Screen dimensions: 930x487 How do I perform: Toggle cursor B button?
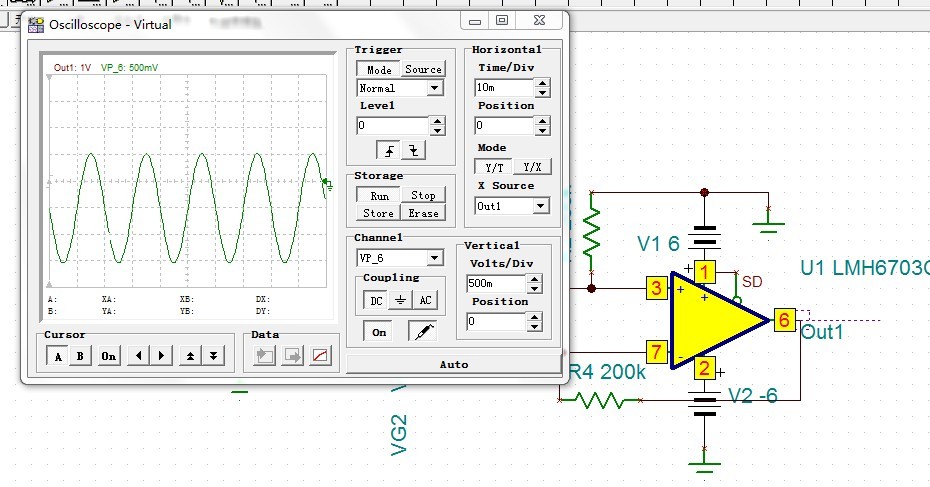click(80, 356)
